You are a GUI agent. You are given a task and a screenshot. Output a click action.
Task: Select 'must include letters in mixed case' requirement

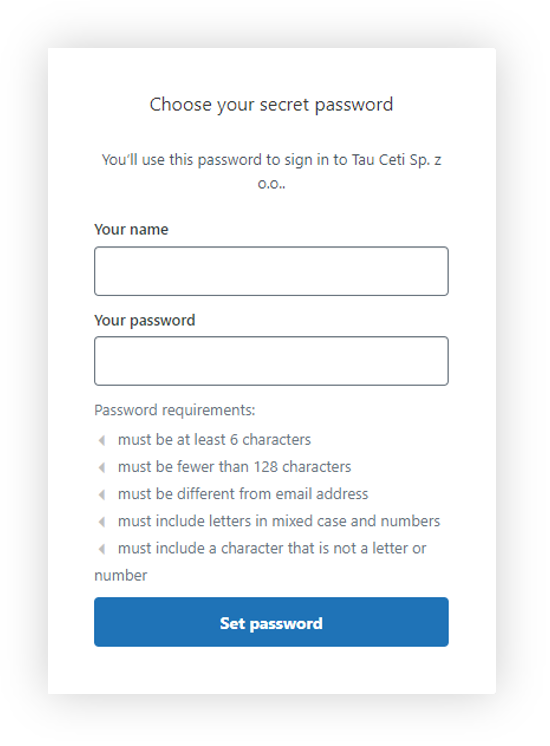pos(279,521)
